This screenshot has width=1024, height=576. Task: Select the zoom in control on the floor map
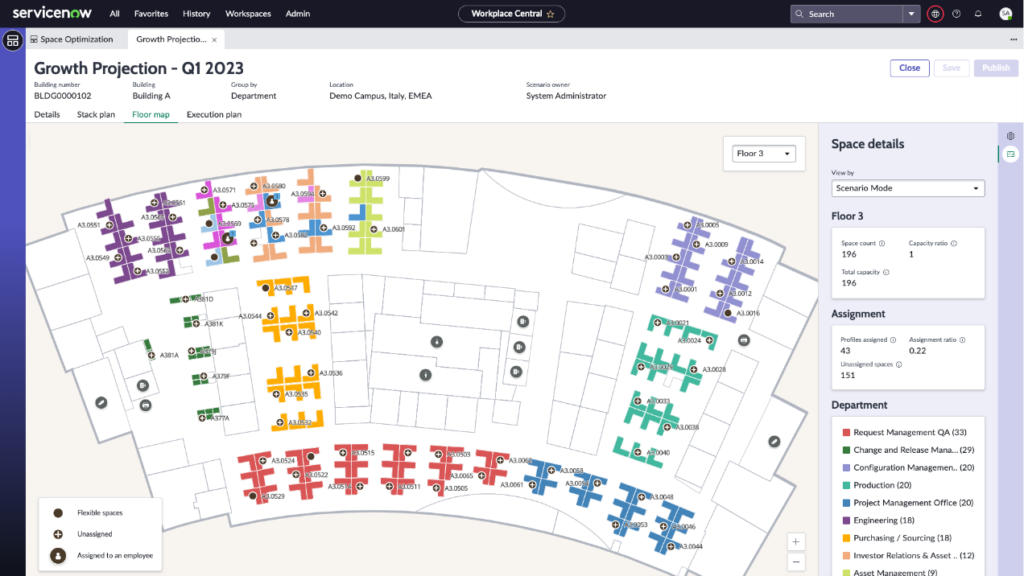coord(796,542)
